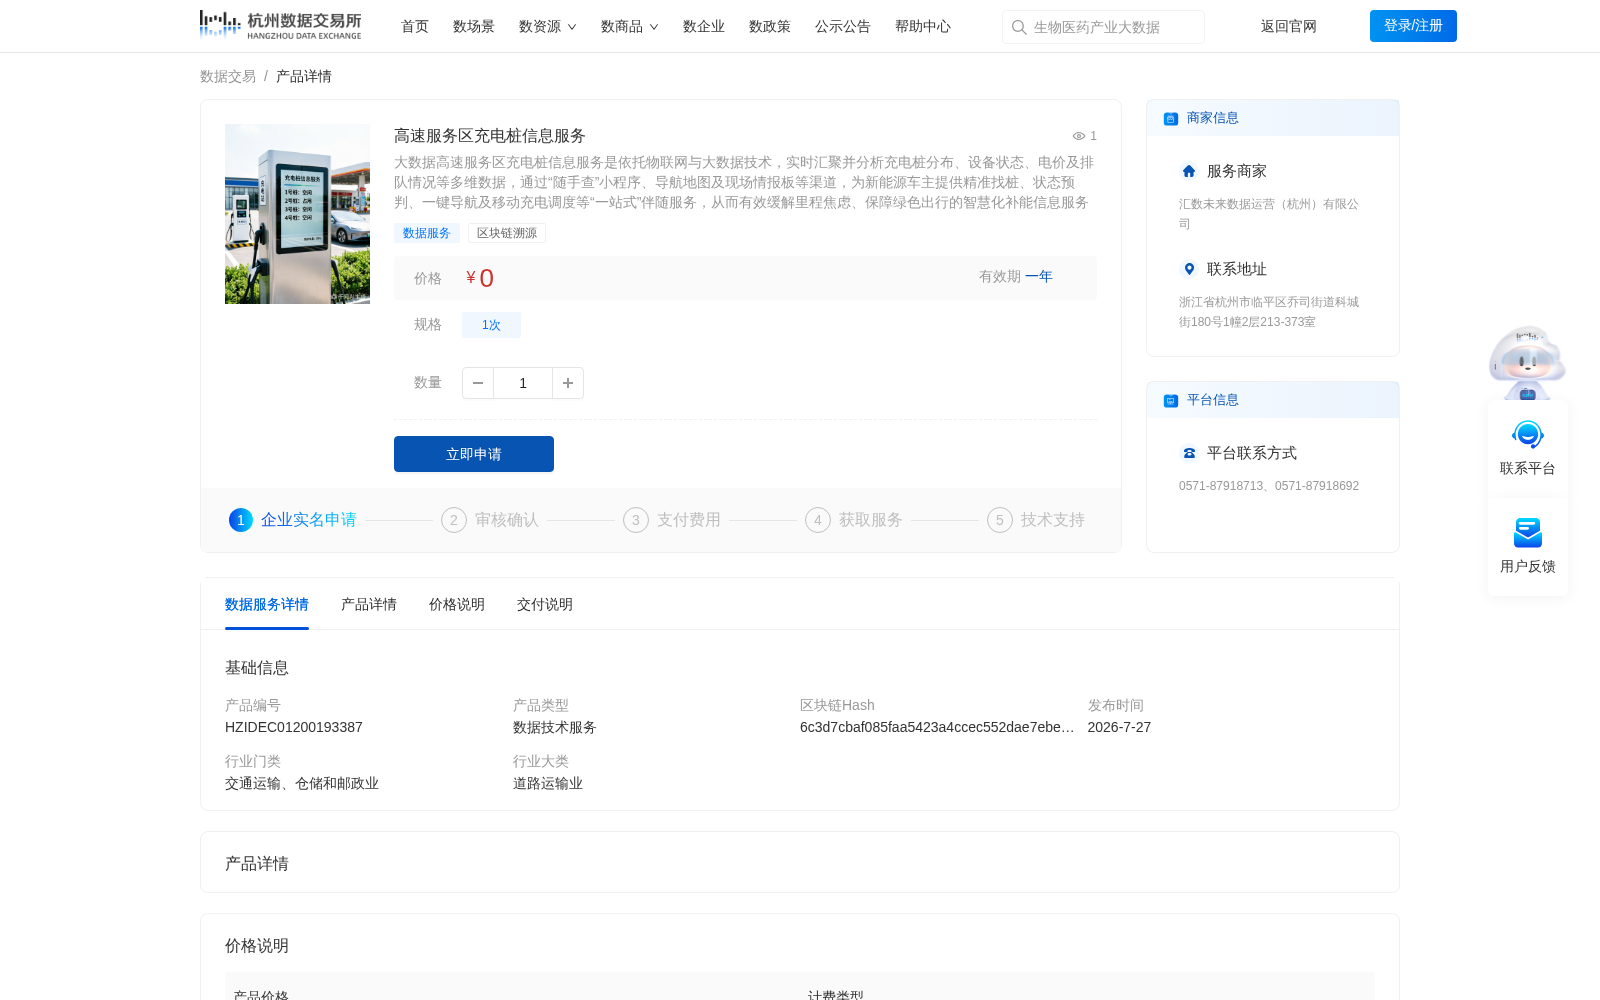Click the 数据服务 tag
This screenshot has width=1600, height=1000.
(427, 233)
